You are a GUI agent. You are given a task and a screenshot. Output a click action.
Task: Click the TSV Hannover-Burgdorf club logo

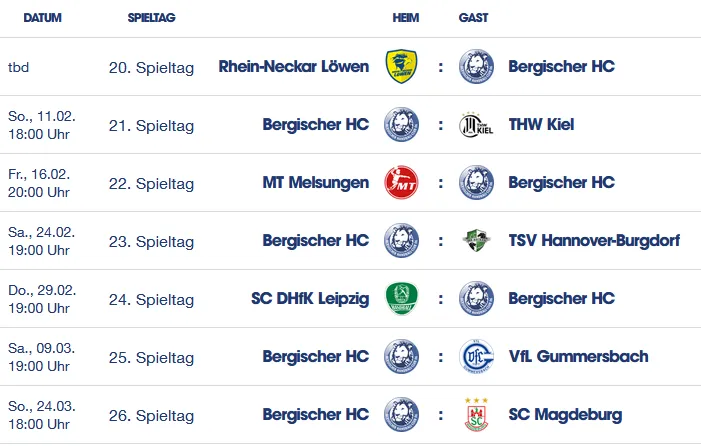[476, 241]
